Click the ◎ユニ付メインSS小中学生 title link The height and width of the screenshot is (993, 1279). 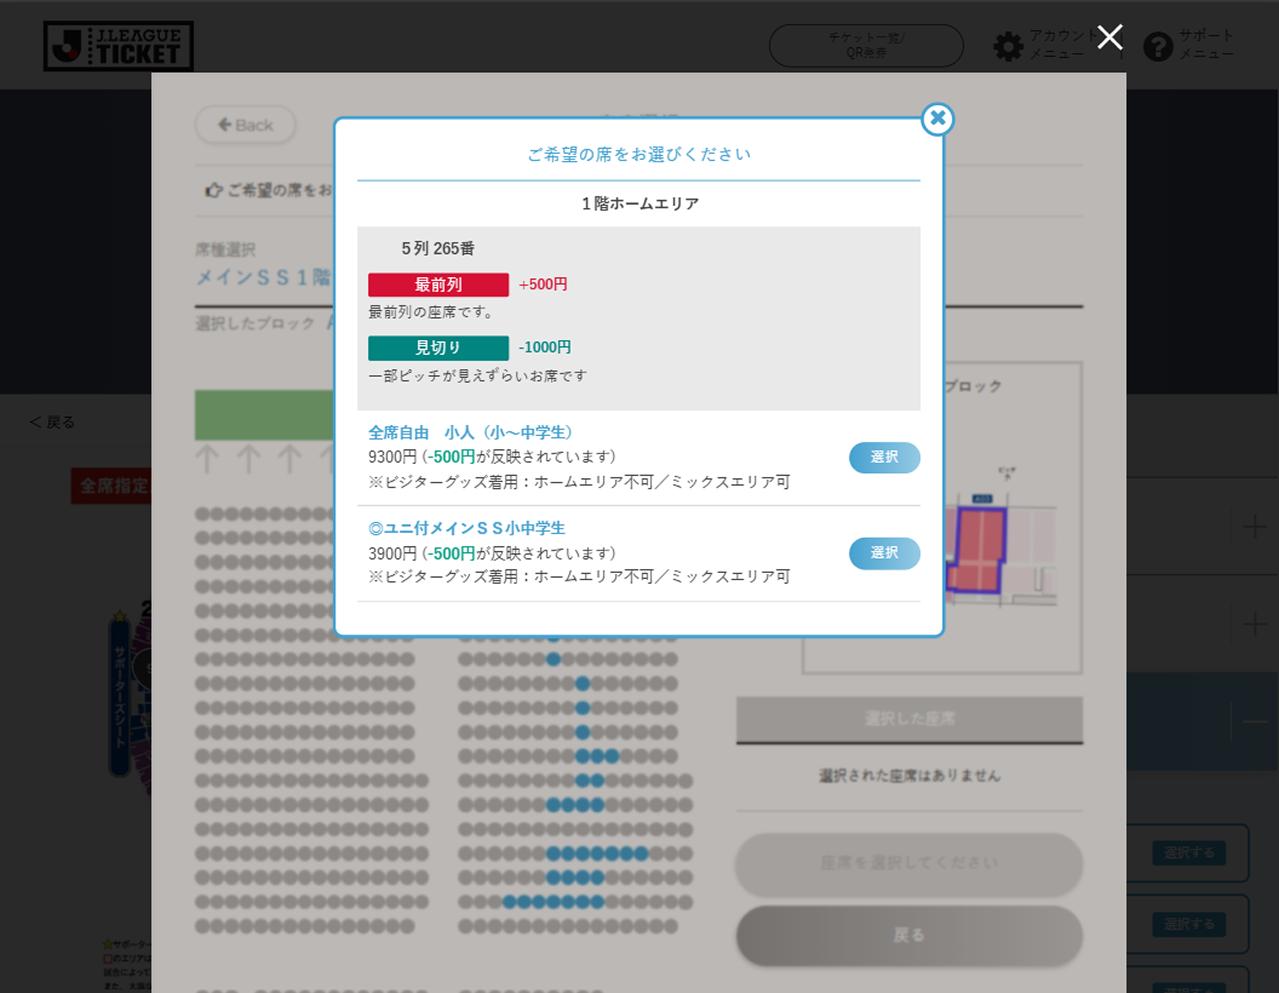pyautogui.click(x=467, y=528)
